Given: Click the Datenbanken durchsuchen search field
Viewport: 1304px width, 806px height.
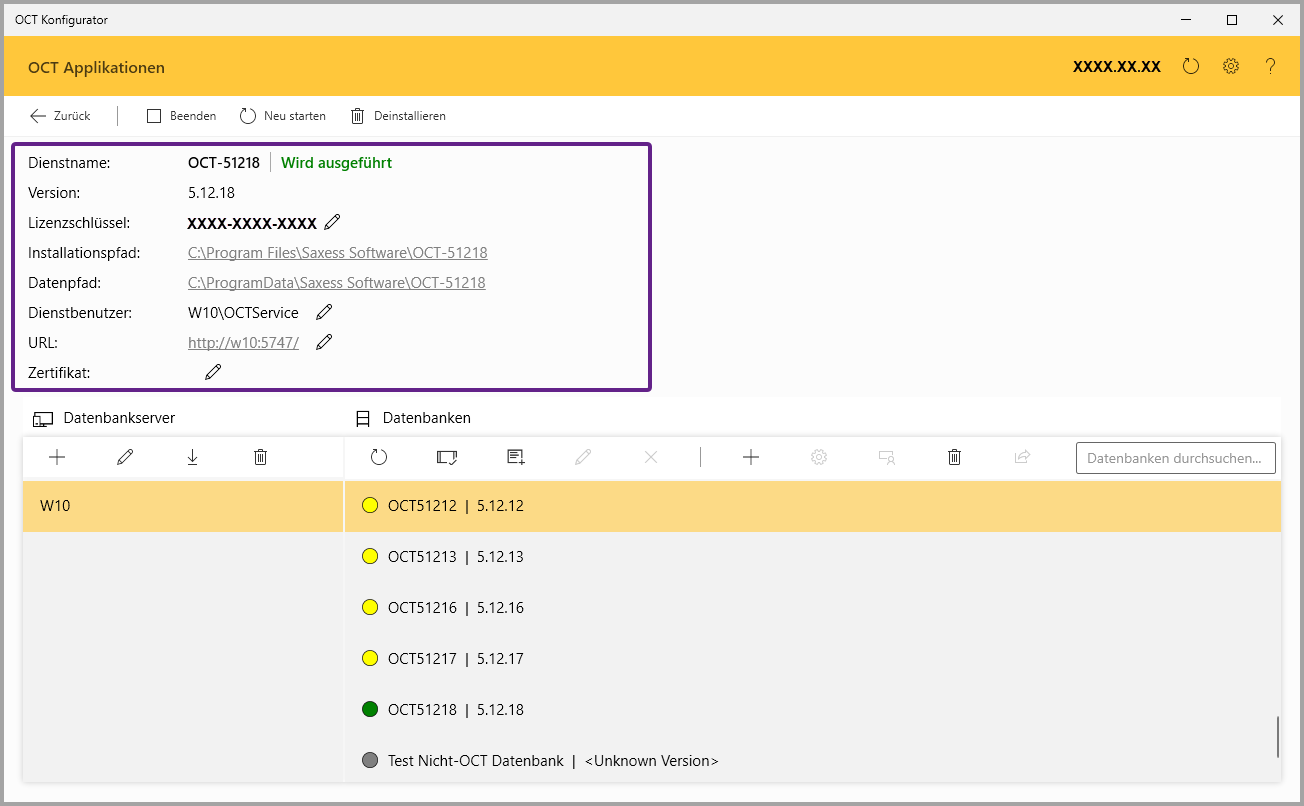Looking at the screenshot, I should click(1175, 458).
